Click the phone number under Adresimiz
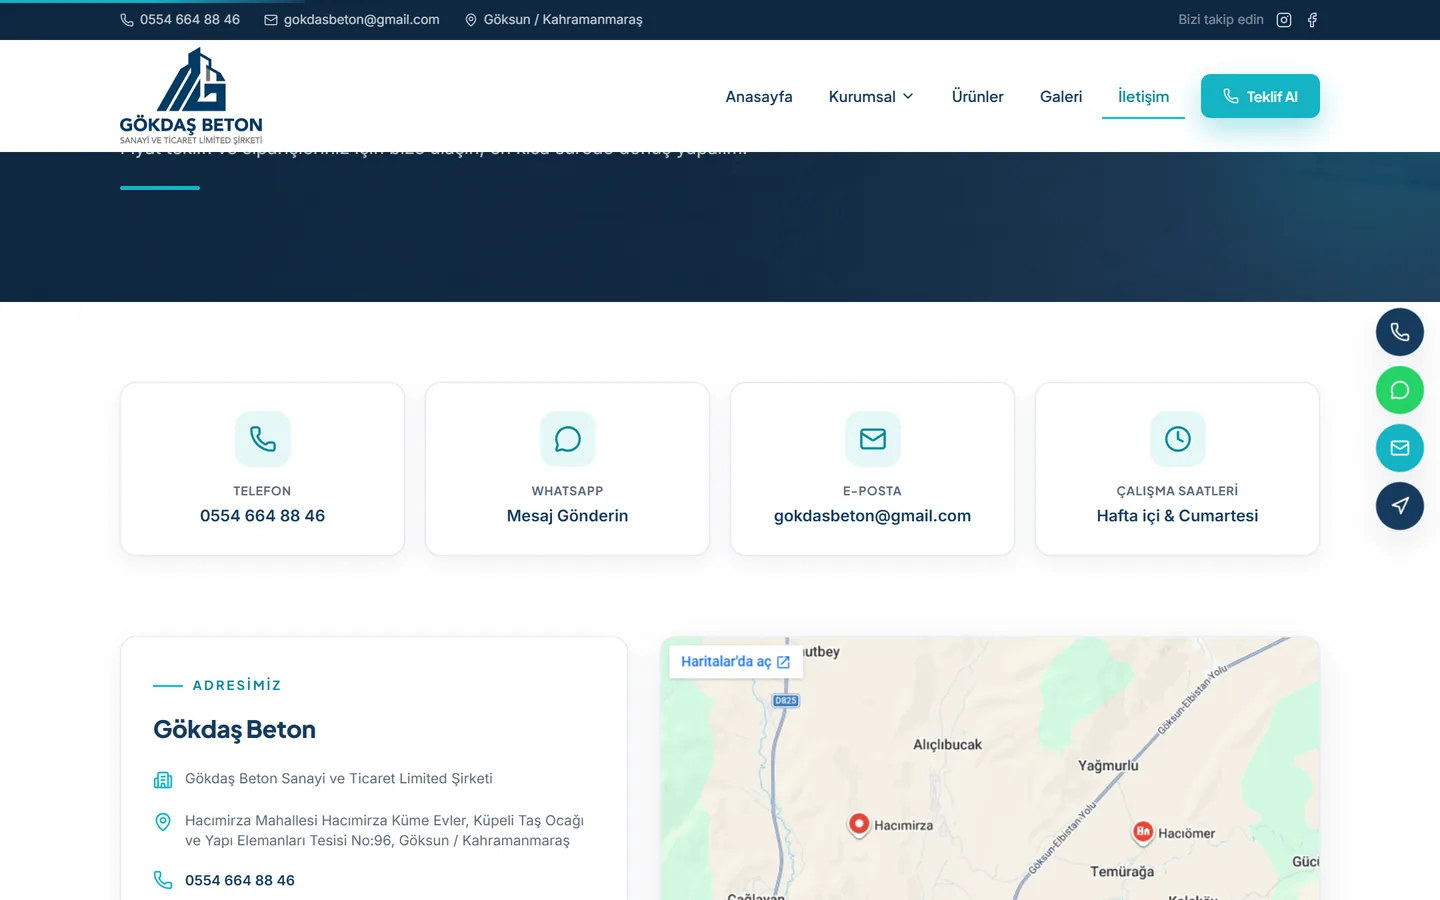 240,881
